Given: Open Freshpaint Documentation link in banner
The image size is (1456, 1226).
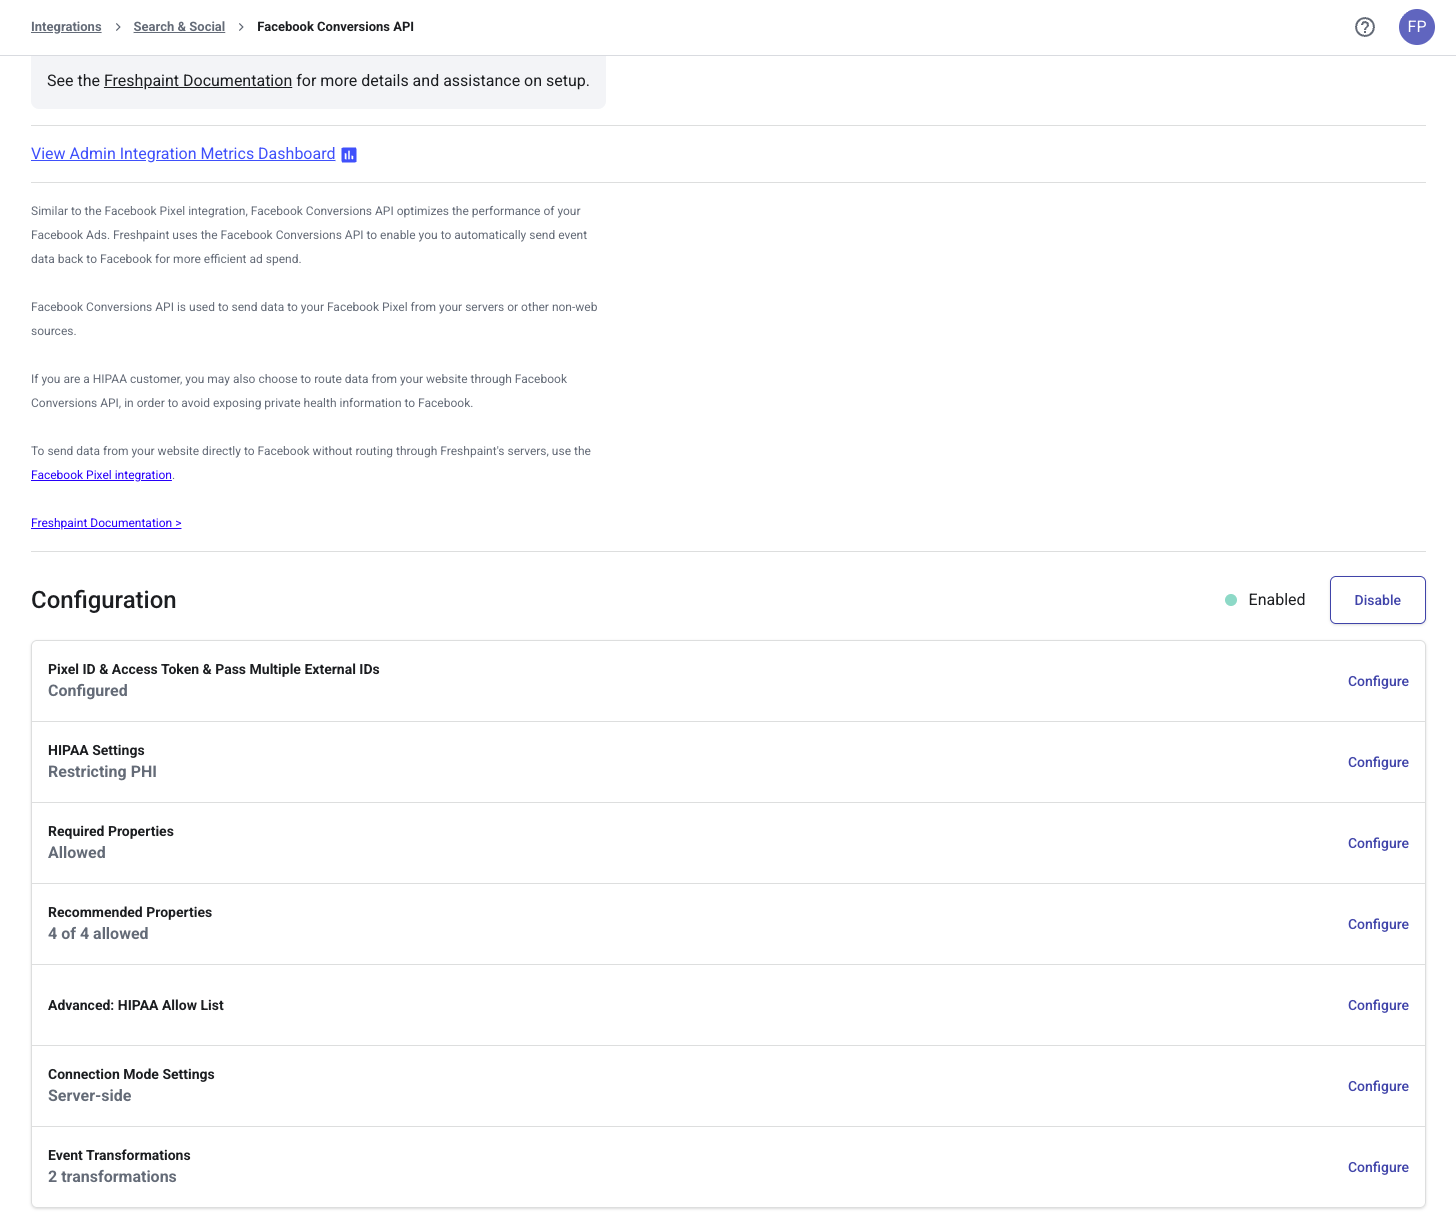Looking at the screenshot, I should 198,81.
